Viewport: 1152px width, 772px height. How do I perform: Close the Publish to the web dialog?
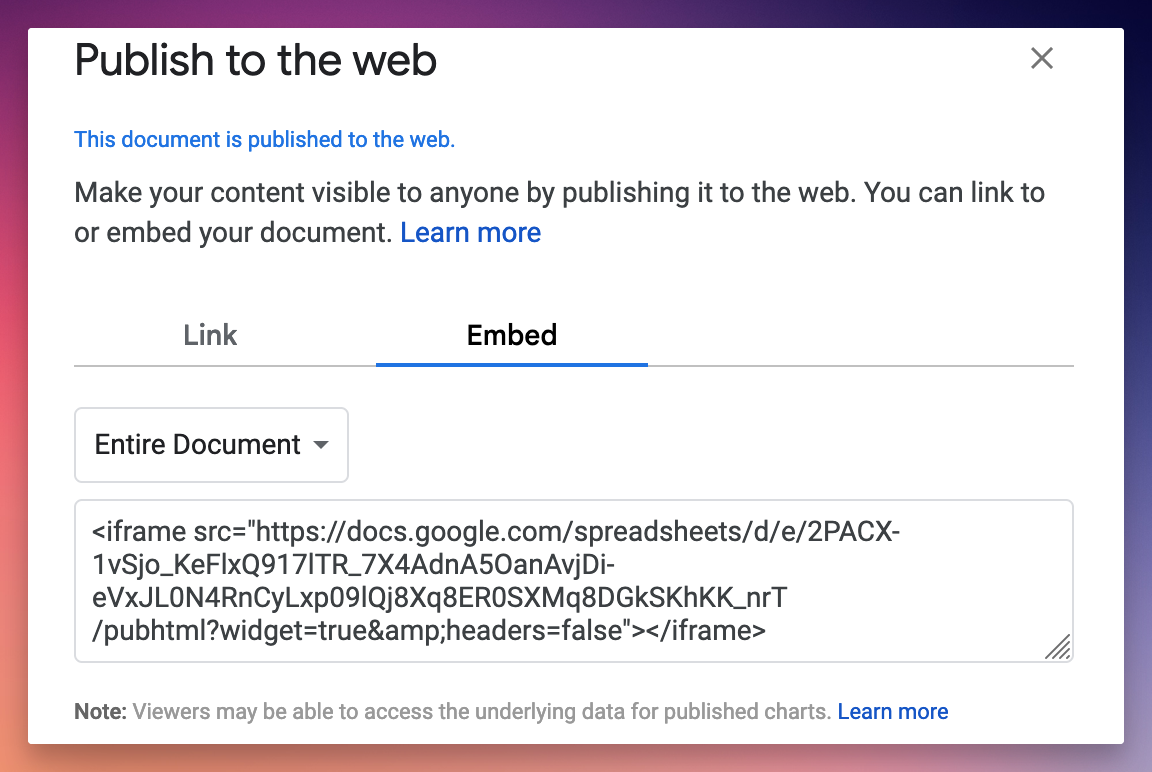[1042, 59]
